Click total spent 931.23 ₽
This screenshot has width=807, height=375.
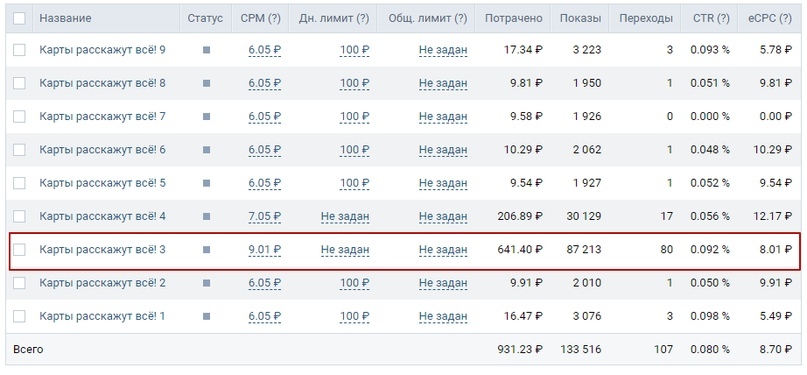pyautogui.click(x=520, y=349)
